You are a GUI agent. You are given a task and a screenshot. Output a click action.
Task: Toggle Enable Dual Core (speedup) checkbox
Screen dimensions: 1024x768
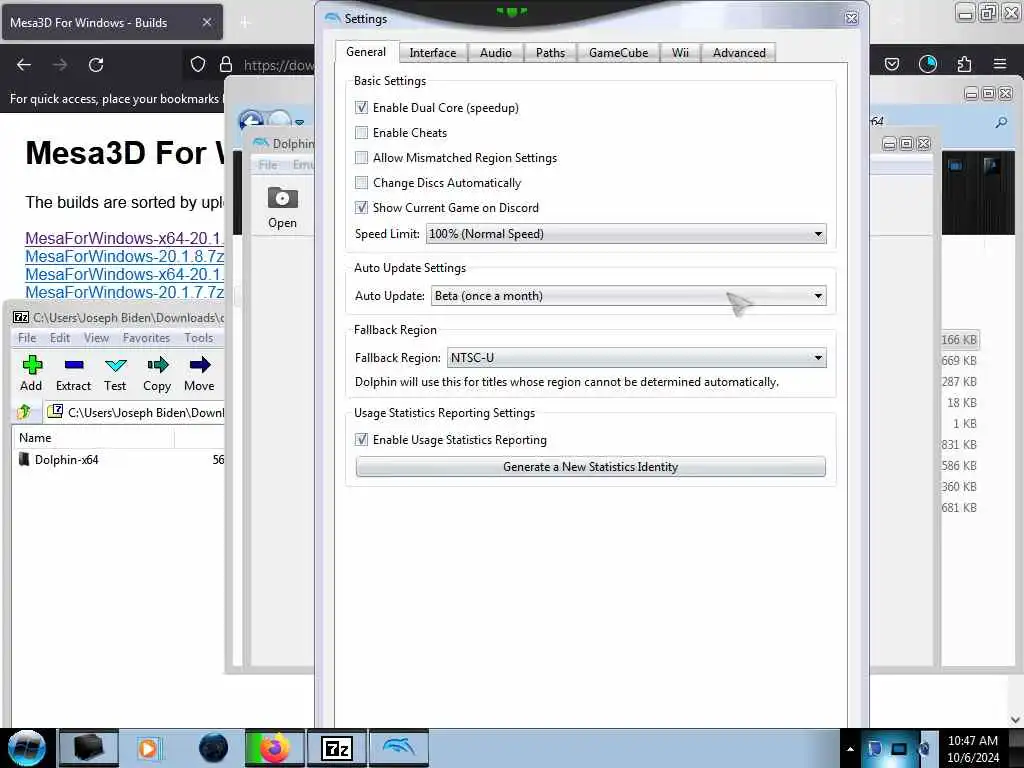(361, 108)
